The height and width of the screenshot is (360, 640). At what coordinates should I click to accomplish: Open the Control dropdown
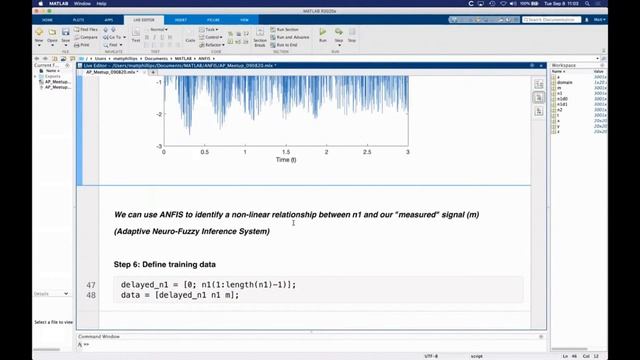[211, 37]
